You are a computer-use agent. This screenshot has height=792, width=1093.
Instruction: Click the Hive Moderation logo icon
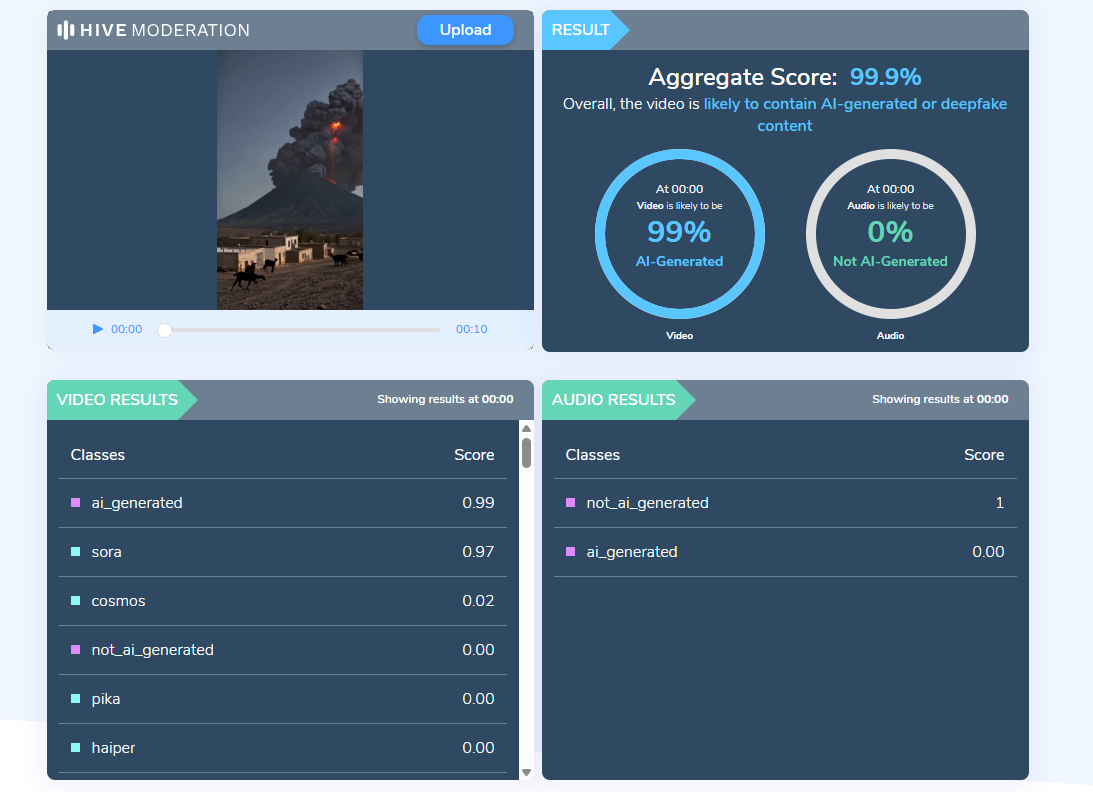coord(65,30)
